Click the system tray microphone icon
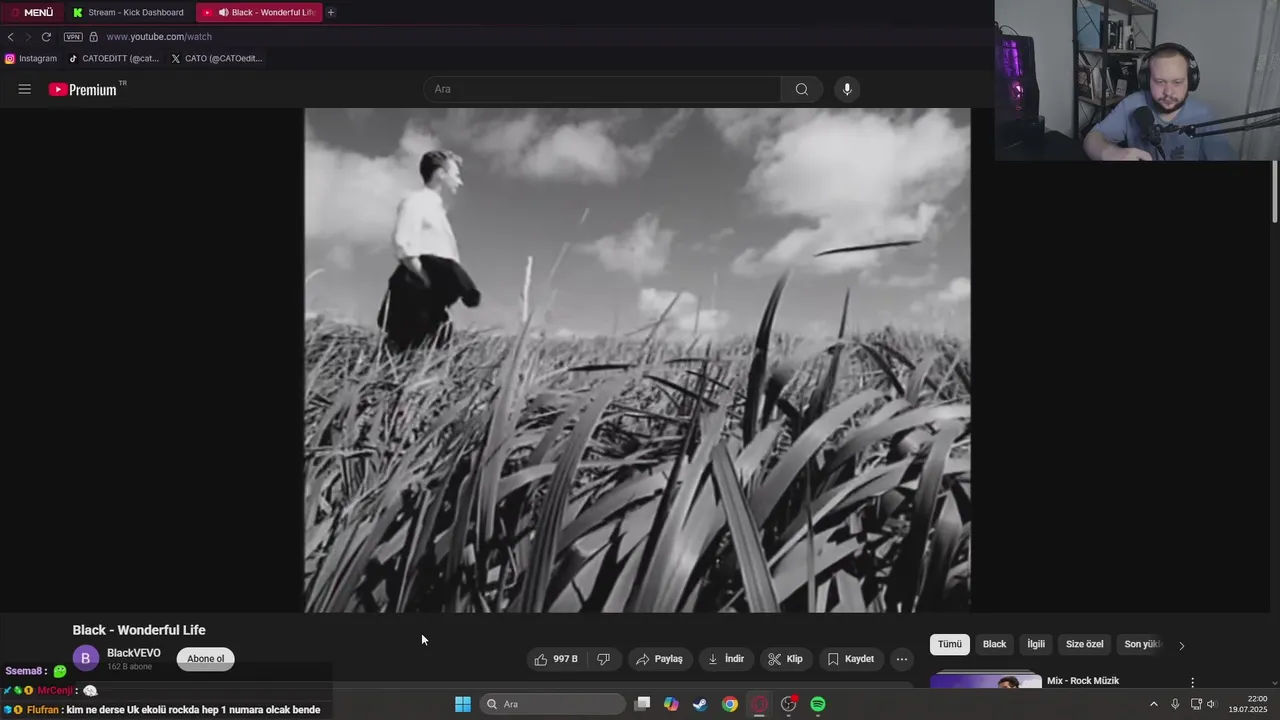1280x720 pixels. click(x=1175, y=704)
